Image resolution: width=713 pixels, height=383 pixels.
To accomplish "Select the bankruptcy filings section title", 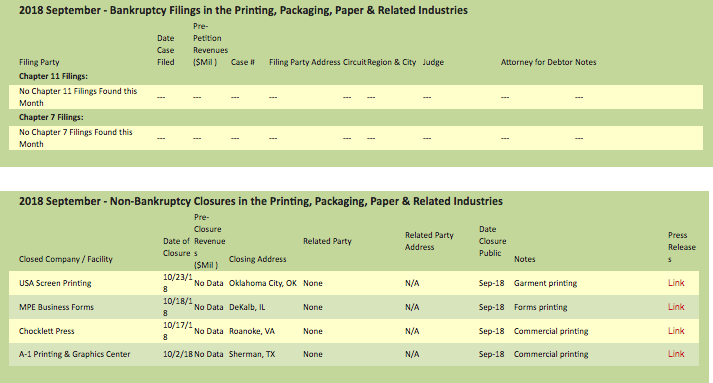I will click(243, 10).
